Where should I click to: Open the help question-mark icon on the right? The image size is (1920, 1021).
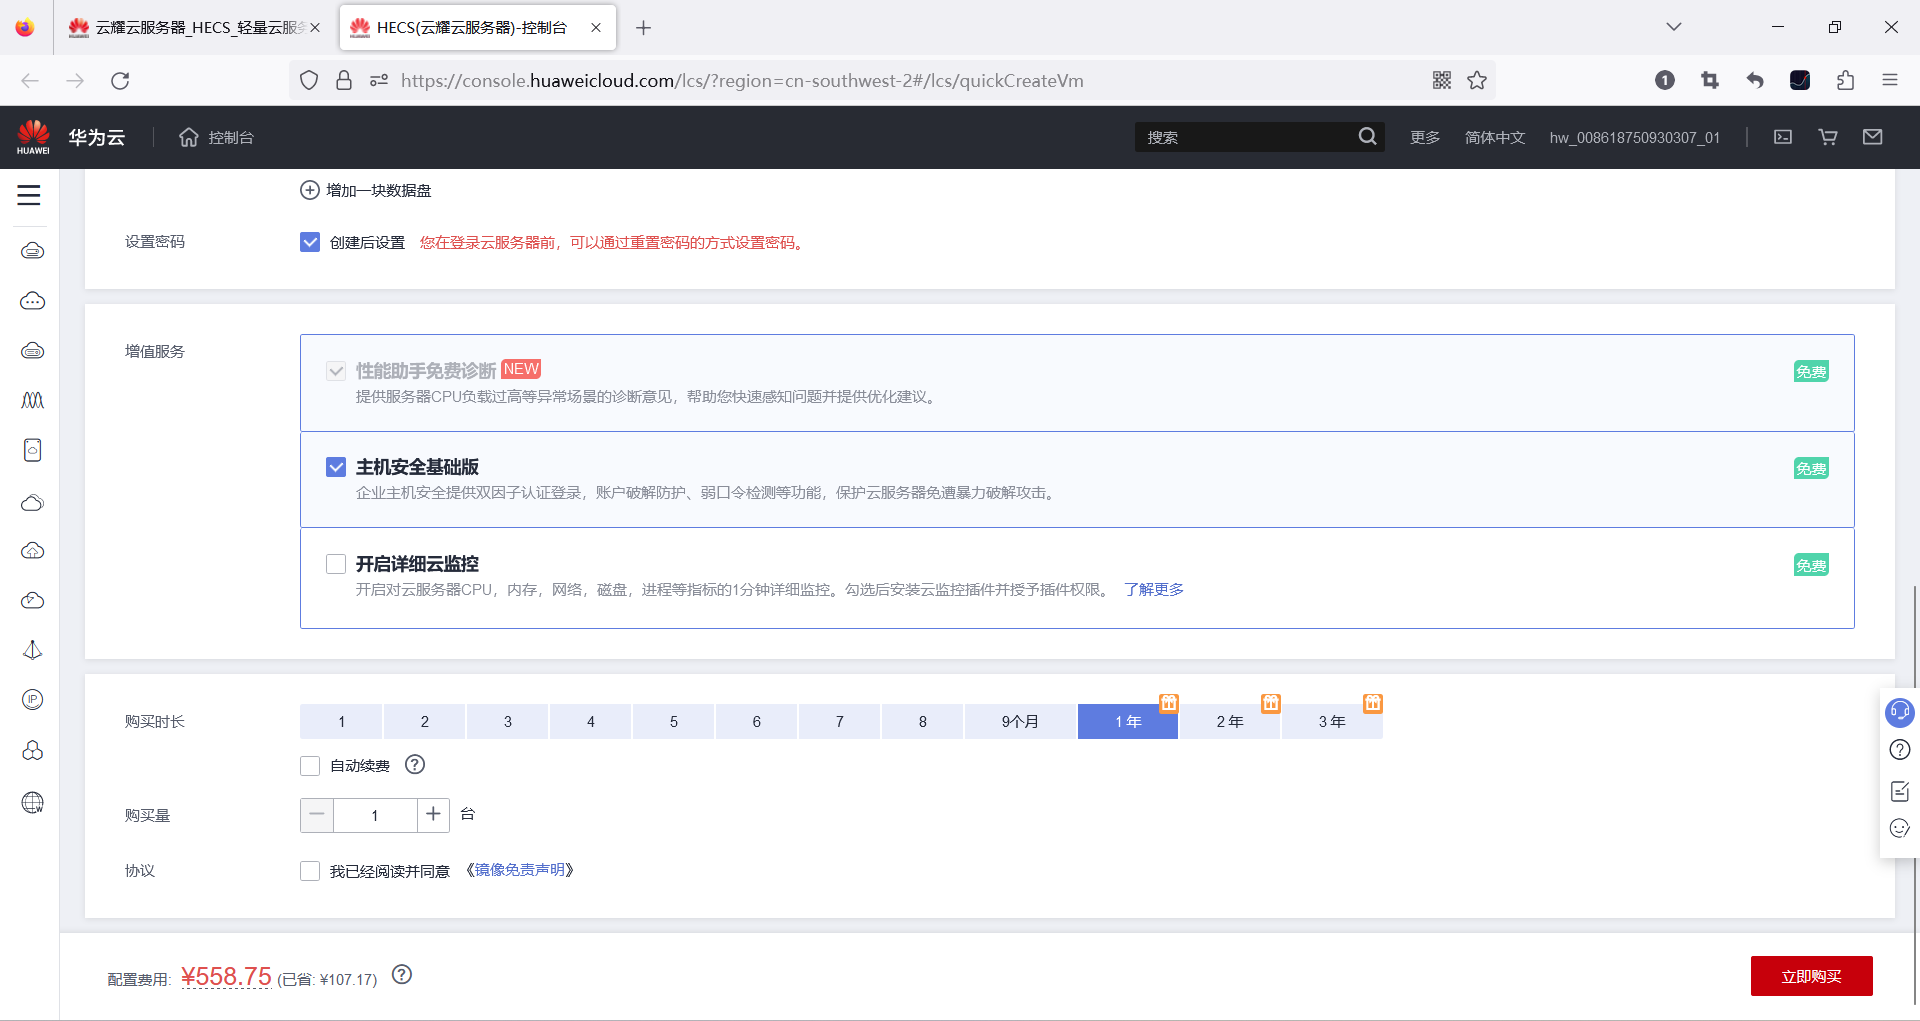[1899, 750]
